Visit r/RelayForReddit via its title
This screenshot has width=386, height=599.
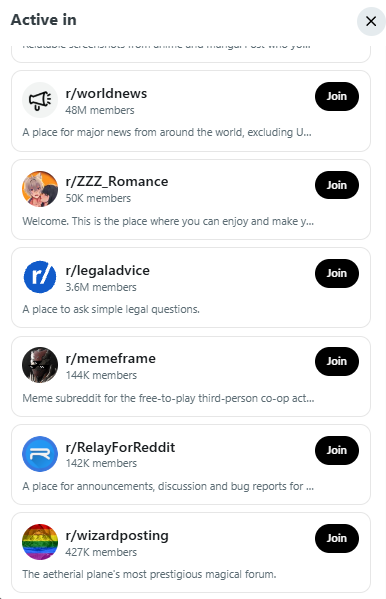coord(120,447)
